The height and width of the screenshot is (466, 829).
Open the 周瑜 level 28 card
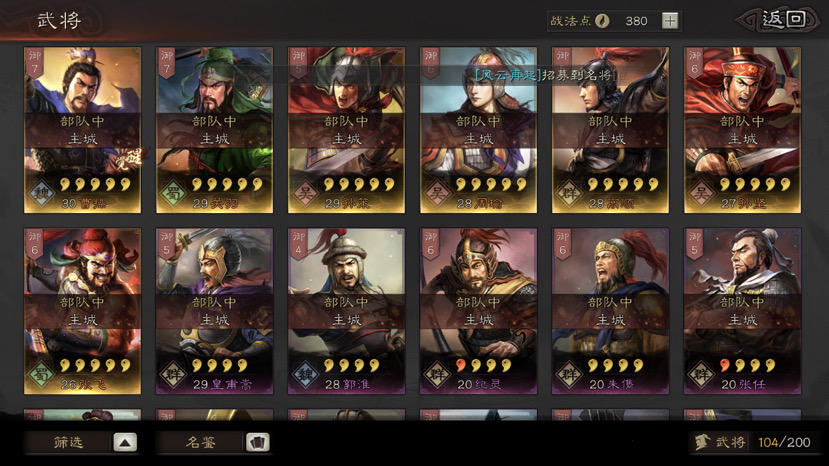(478, 130)
